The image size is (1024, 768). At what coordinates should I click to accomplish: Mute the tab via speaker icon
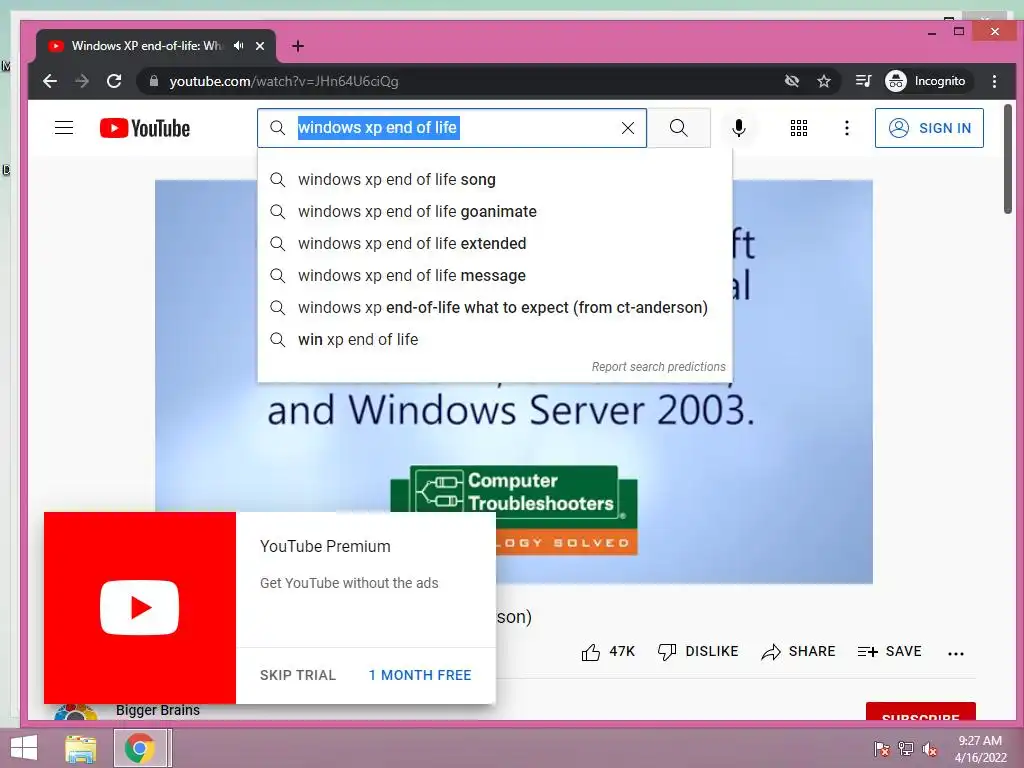coord(238,46)
